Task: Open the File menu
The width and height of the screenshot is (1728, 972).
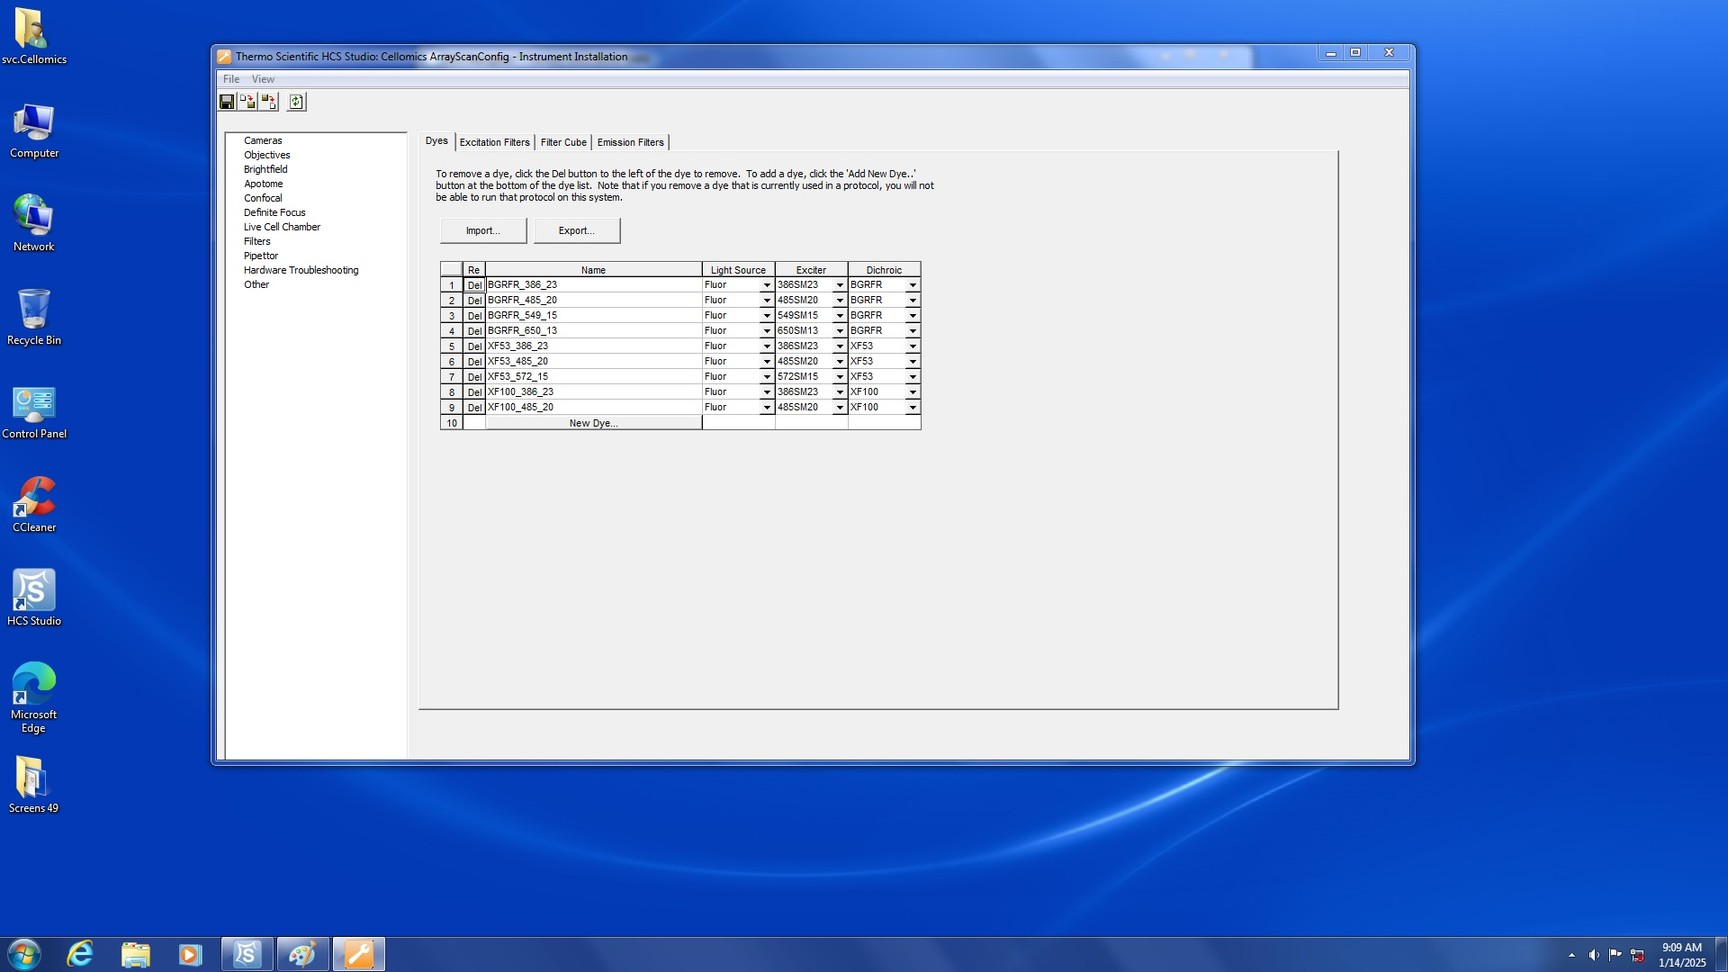Action: [231, 79]
